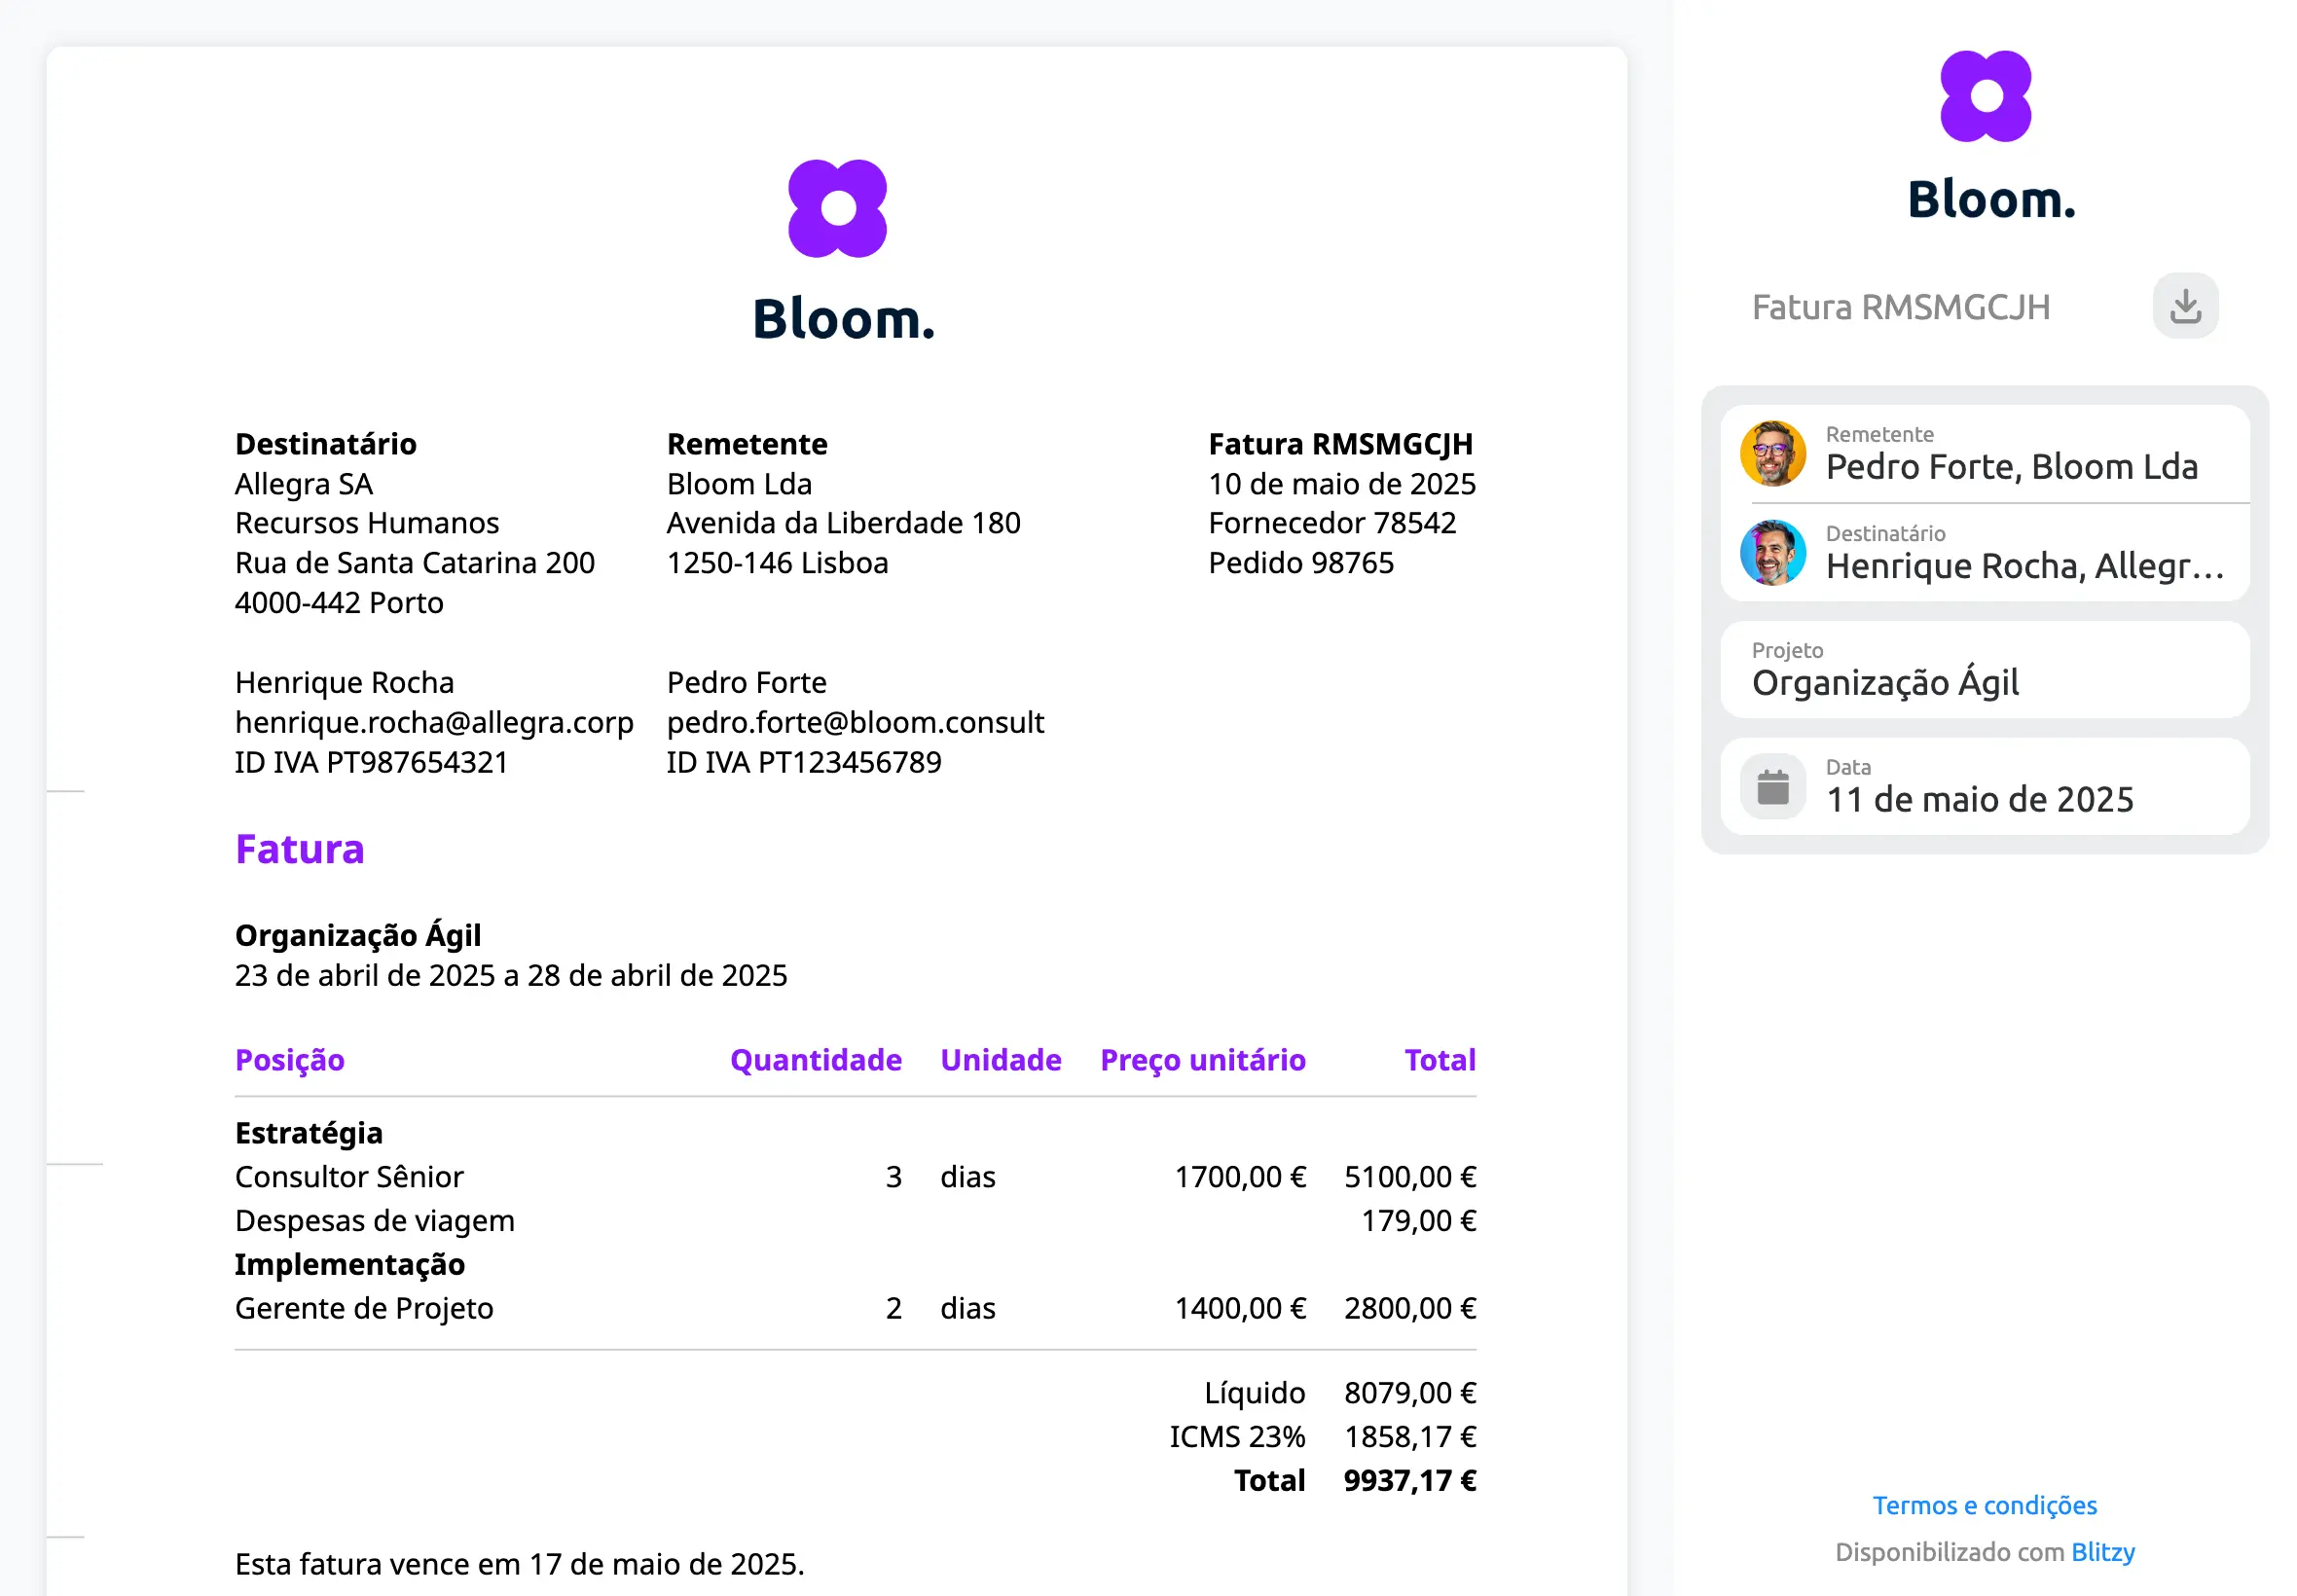Click the 5100,00 € total cell

(1408, 1177)
